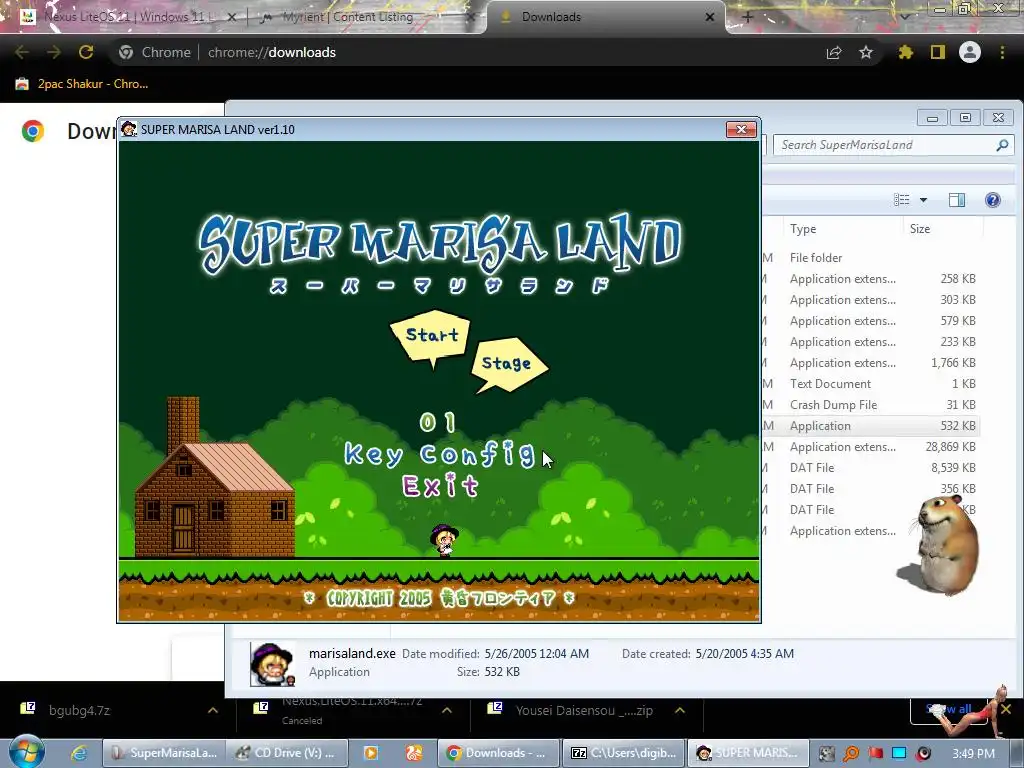Click the Search SuperMarisaLand field in Explorer
The height and width of the screenshot is (768, 1024).
click(893, 145)
